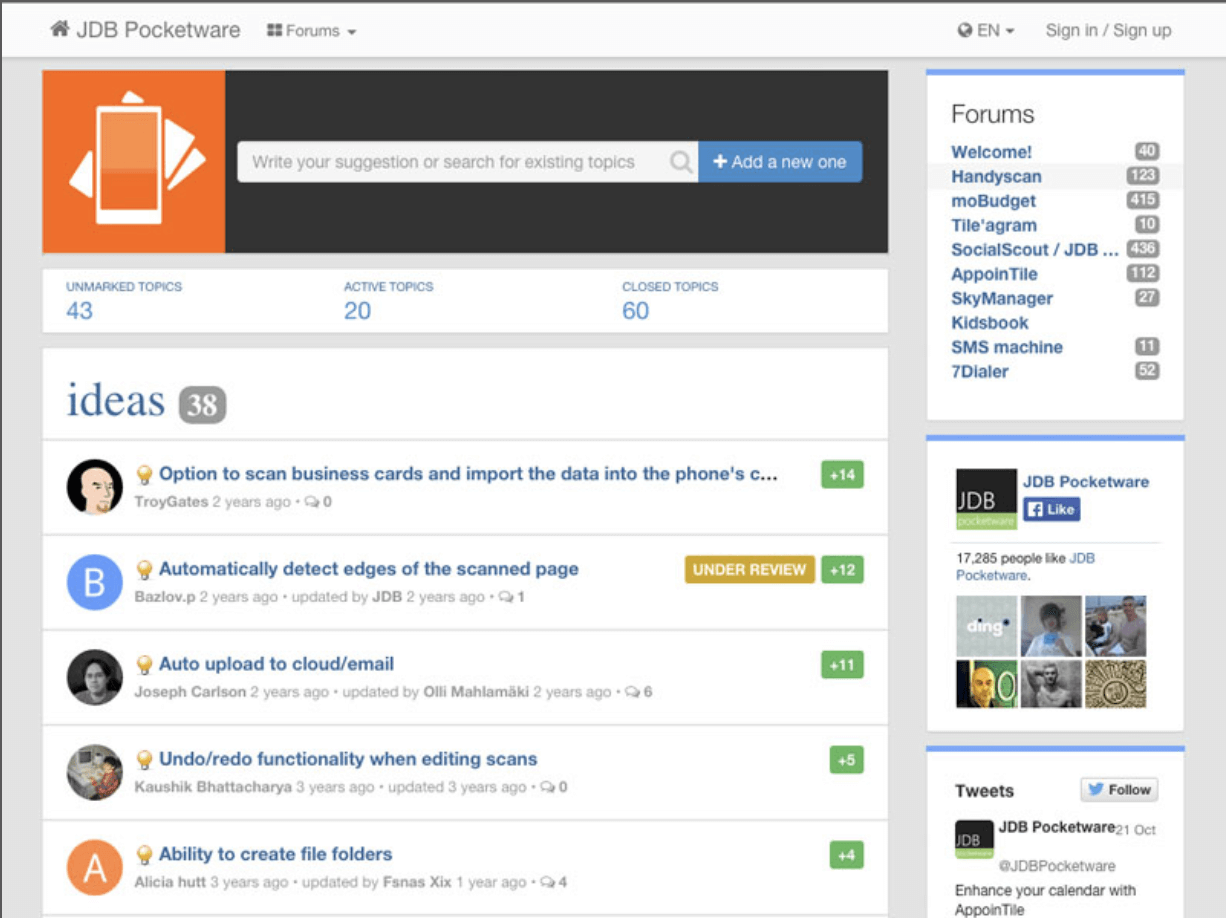The image size is (1226, 918).
Task: Click 'JDB Pocketware' link in Facebook widget
Action: 1085,482
